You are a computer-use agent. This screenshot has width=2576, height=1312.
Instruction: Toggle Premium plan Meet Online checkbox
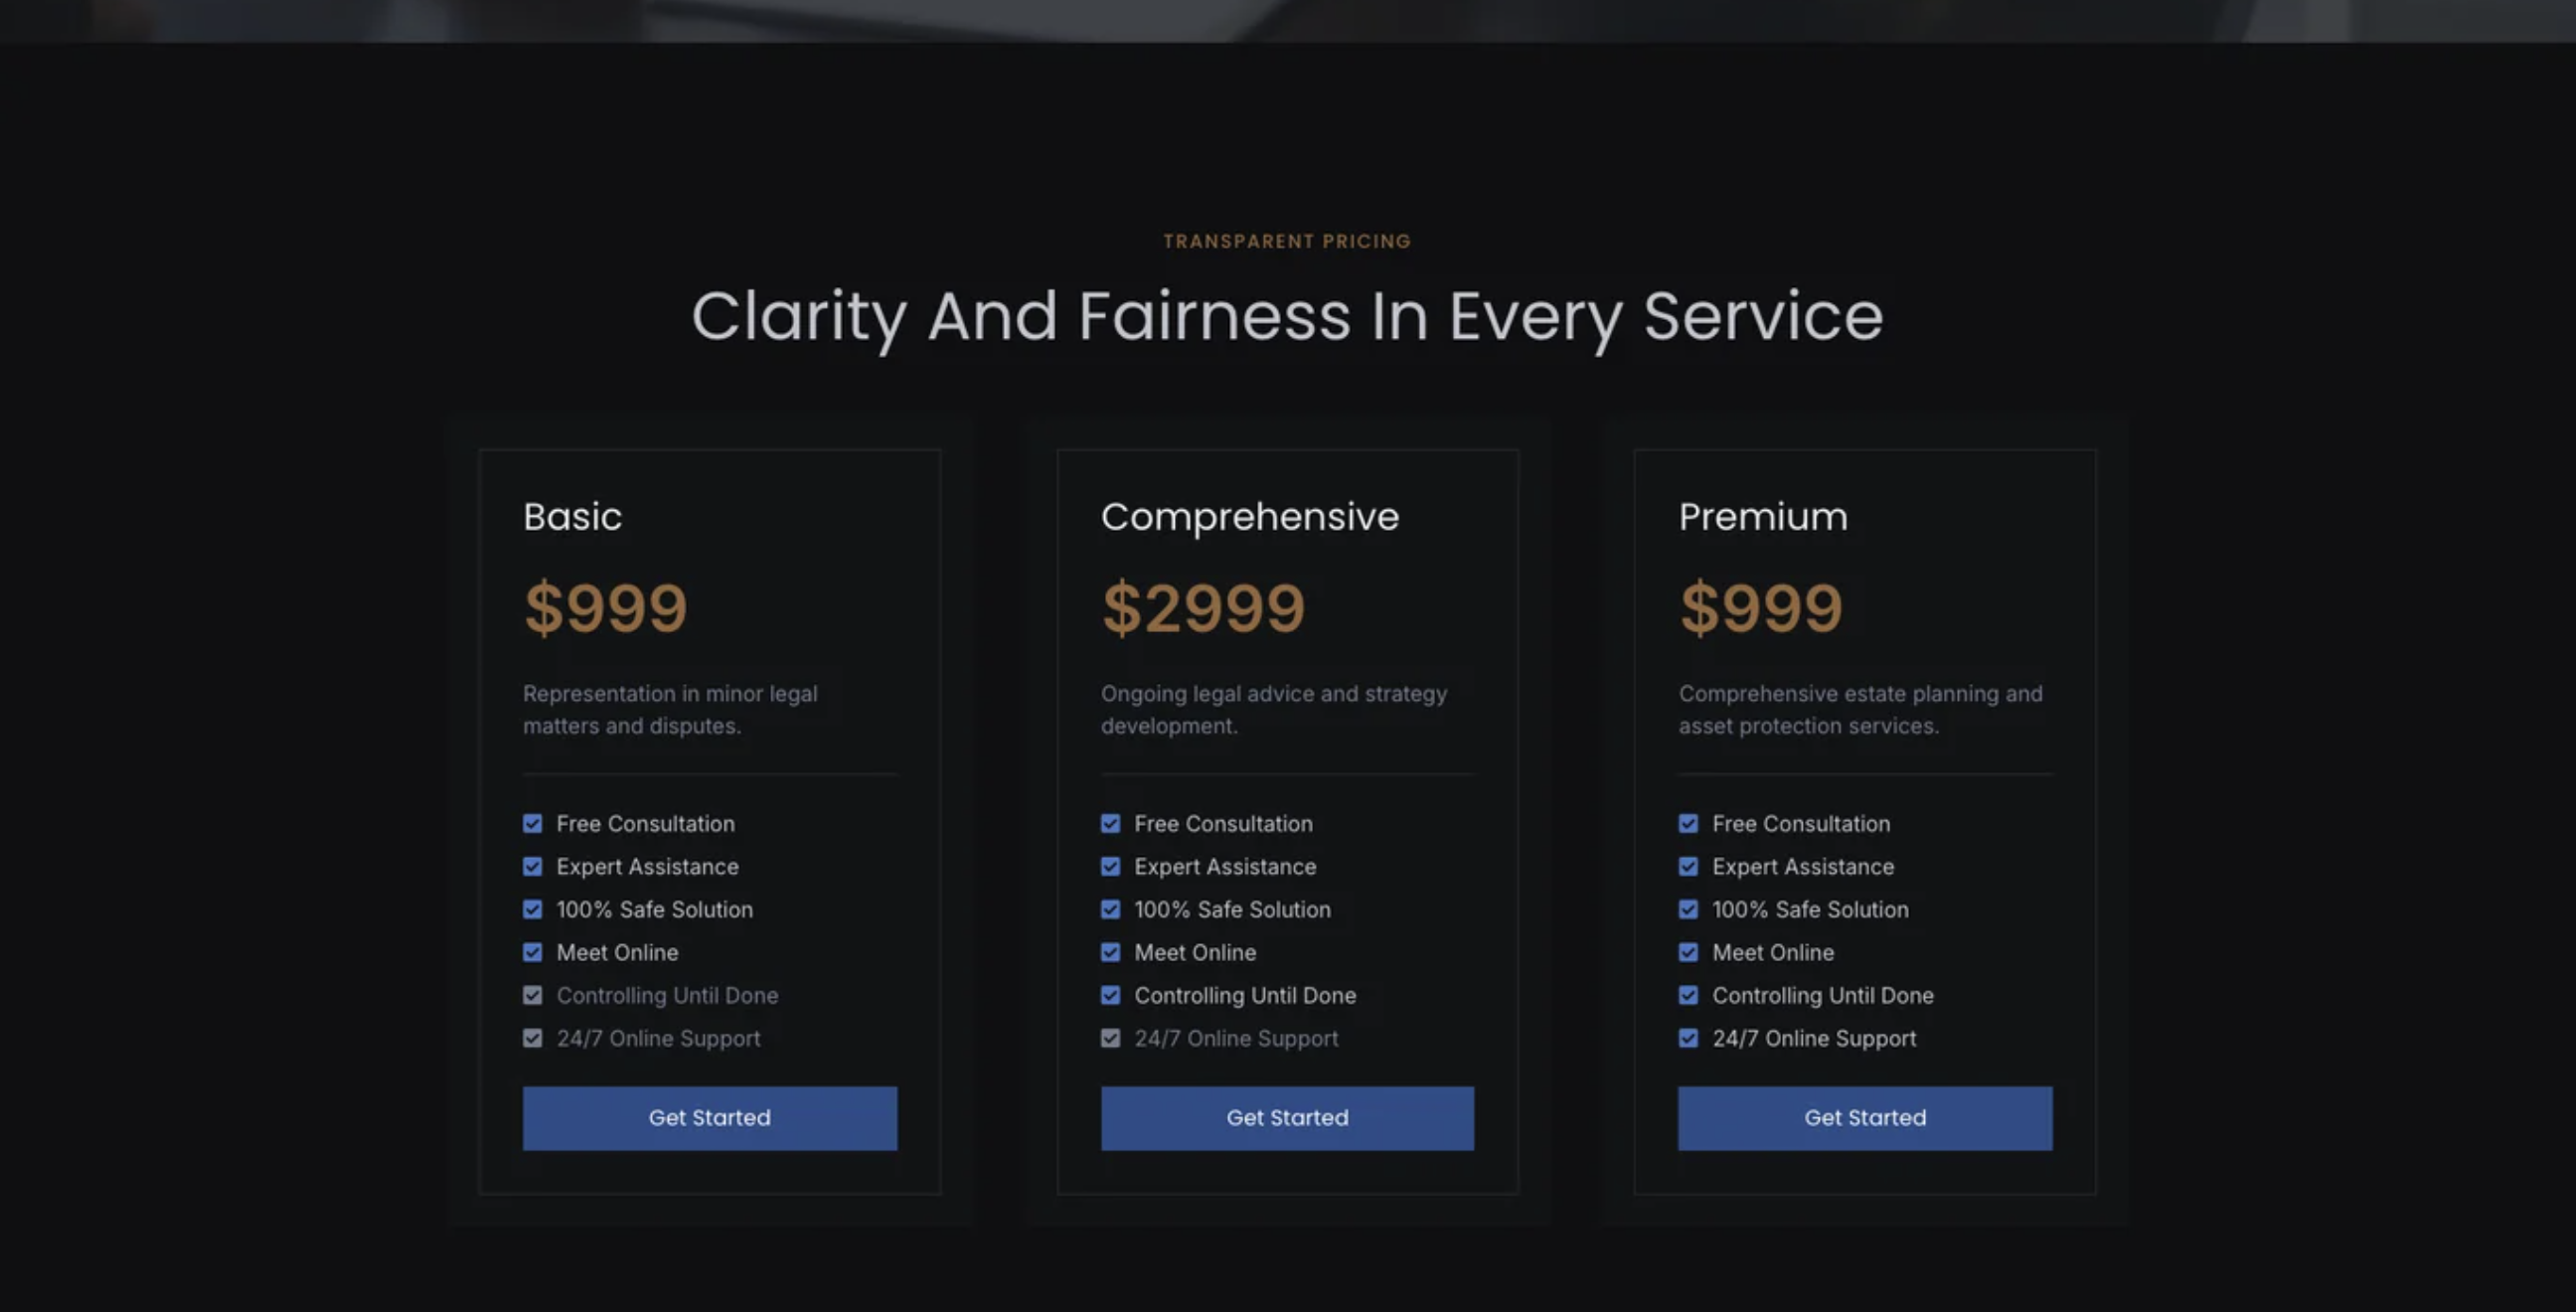point(1688,952)
